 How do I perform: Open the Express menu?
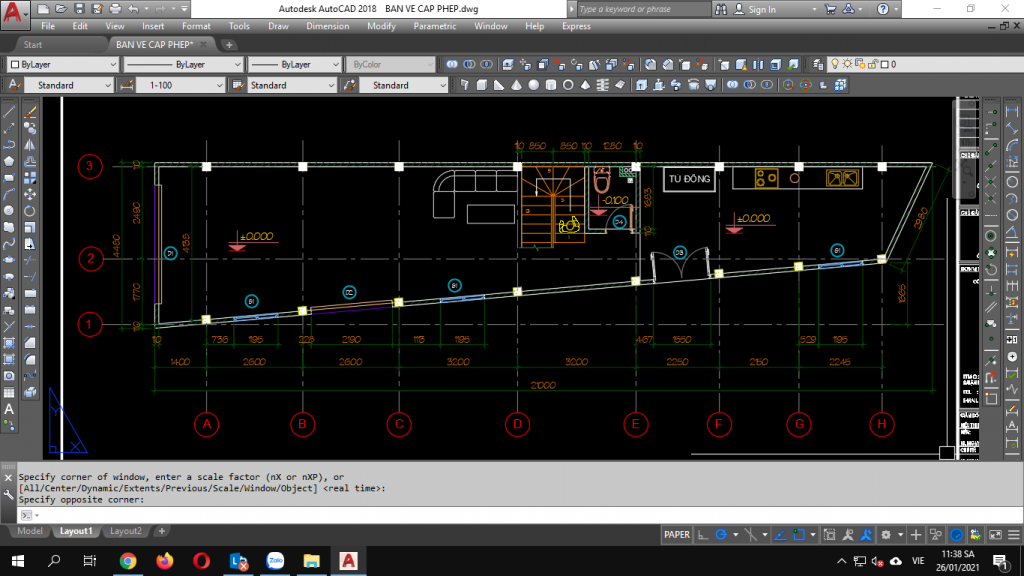(576, 26)
